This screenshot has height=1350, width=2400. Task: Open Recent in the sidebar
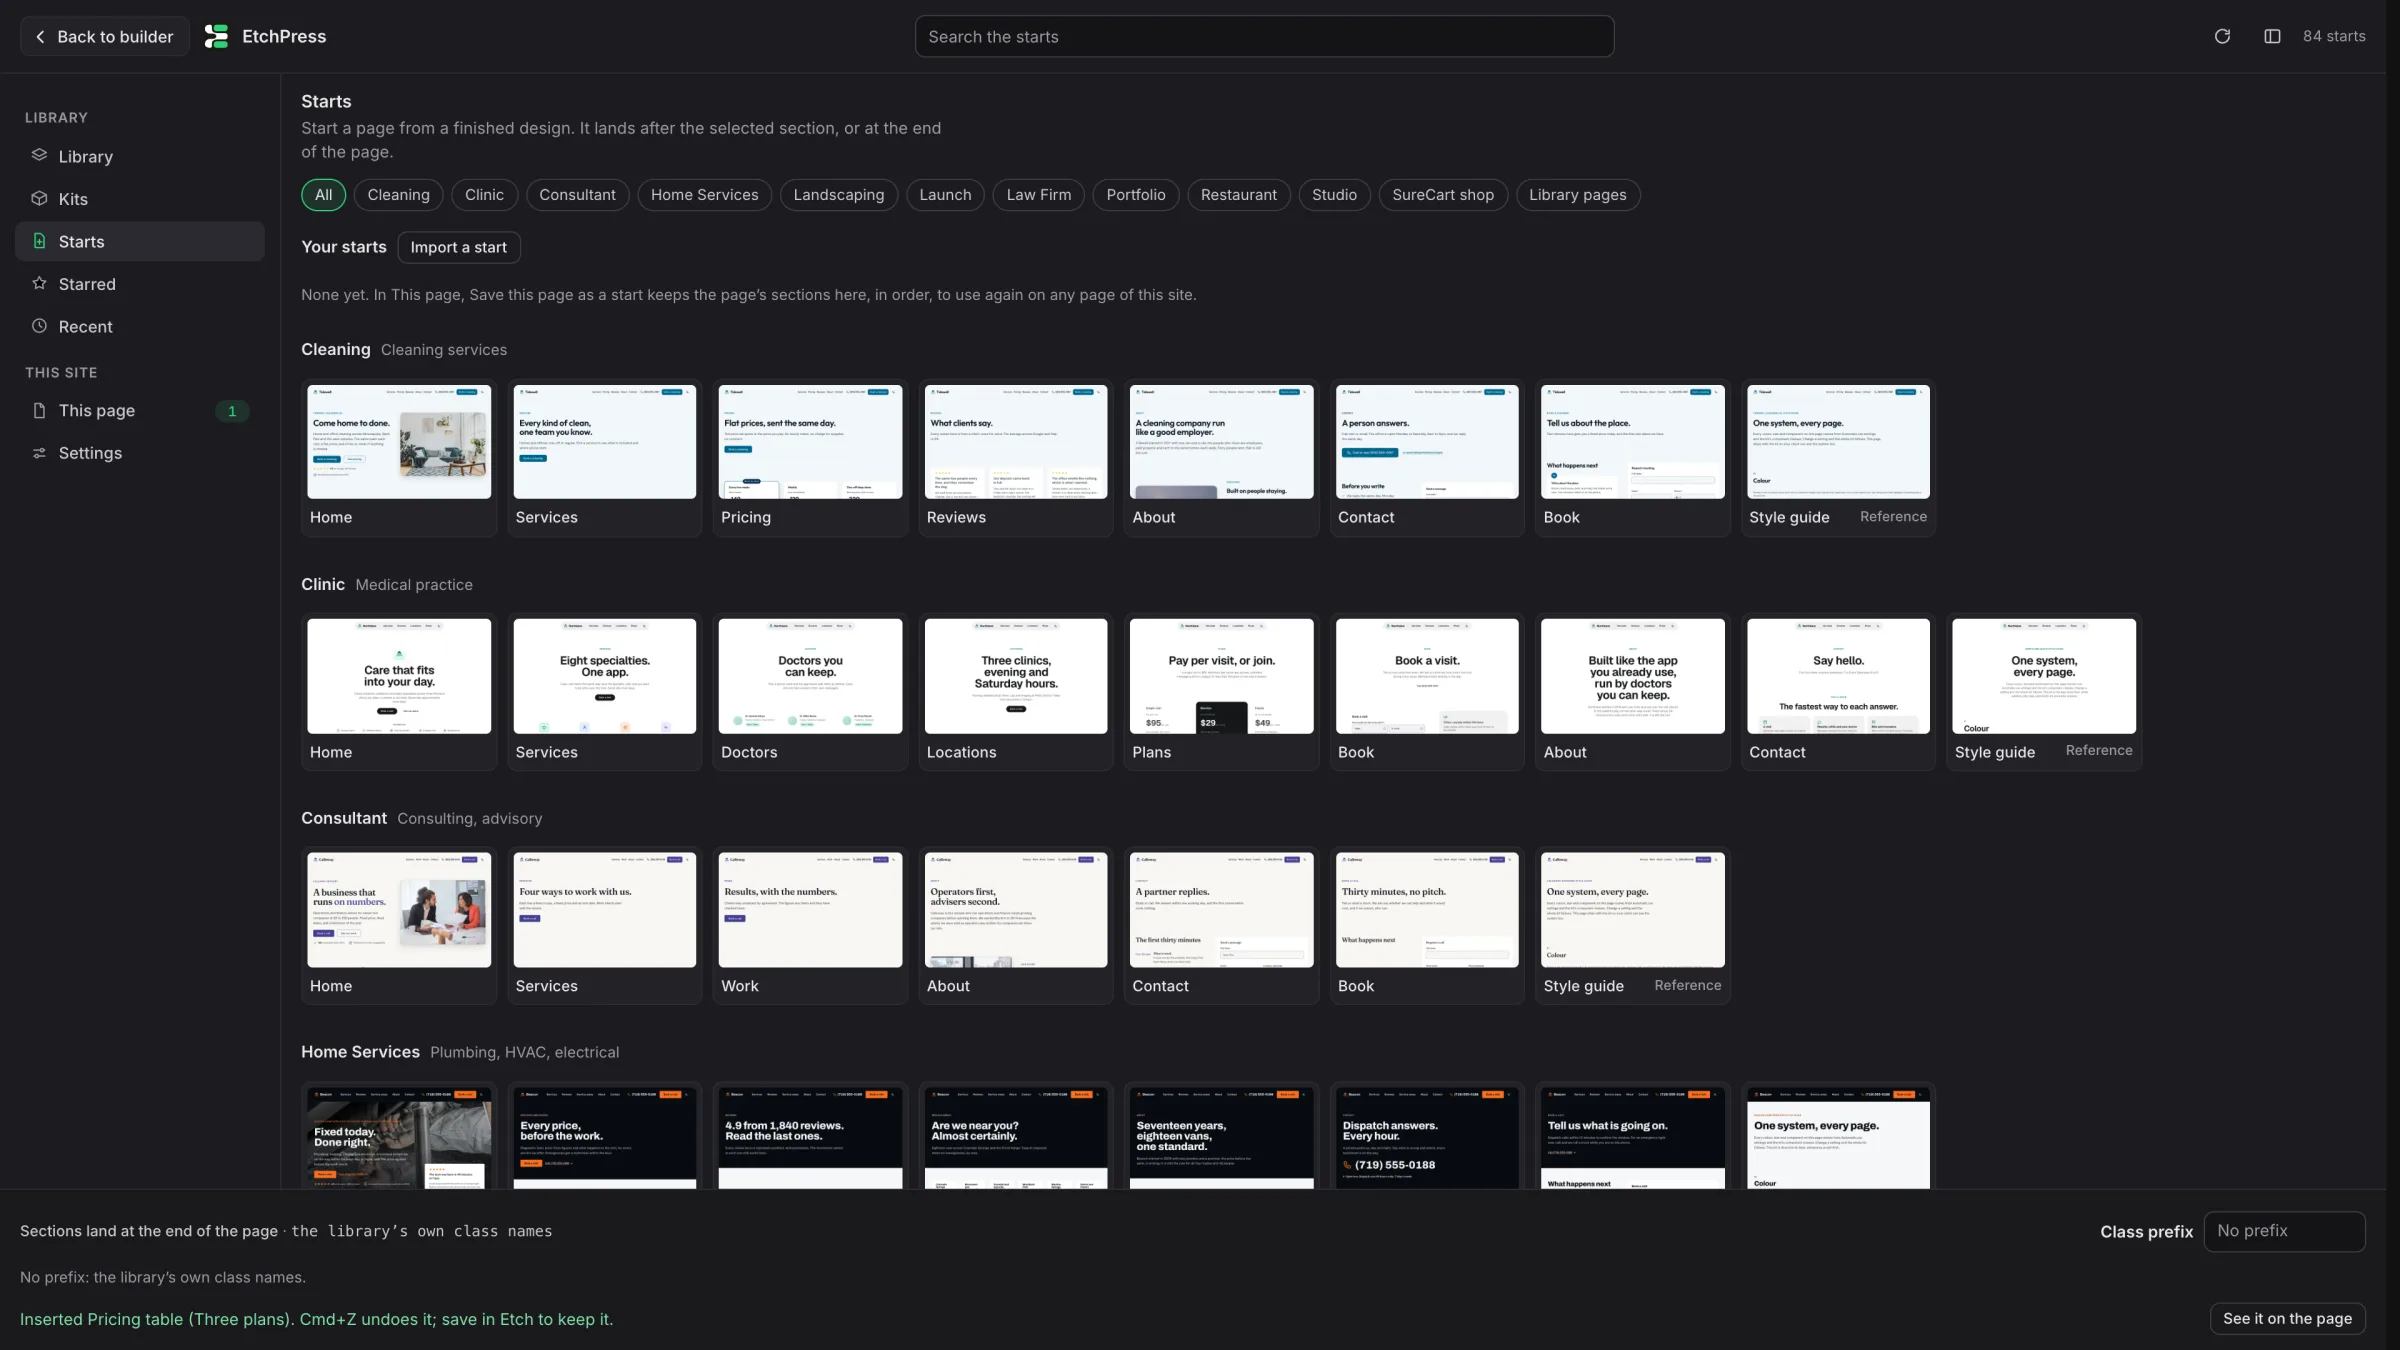[x=140, y=326]
